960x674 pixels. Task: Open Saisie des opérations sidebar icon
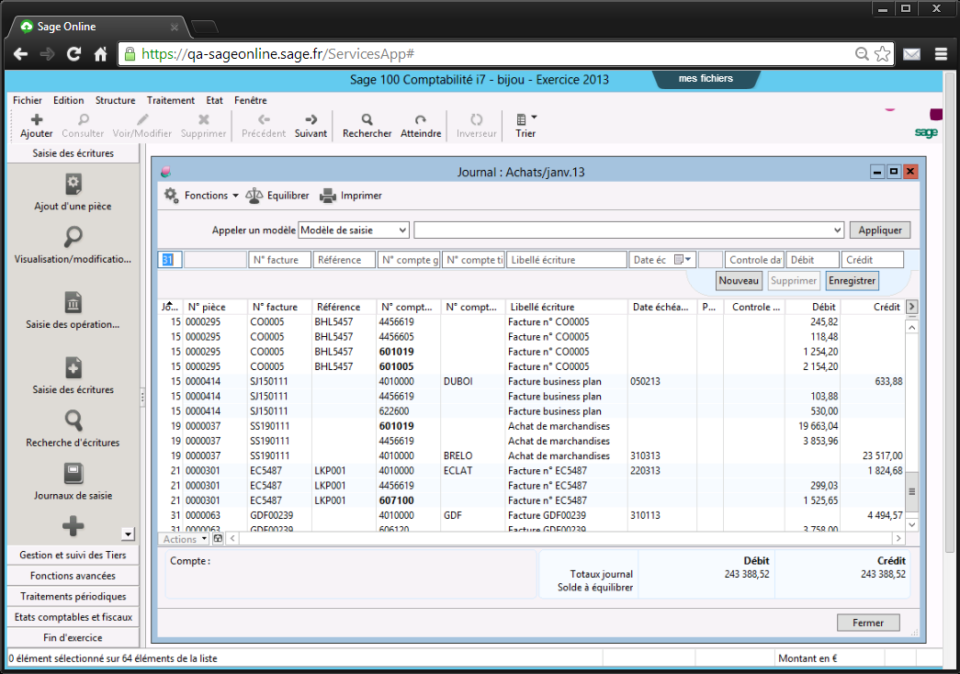tap(73, 302)
